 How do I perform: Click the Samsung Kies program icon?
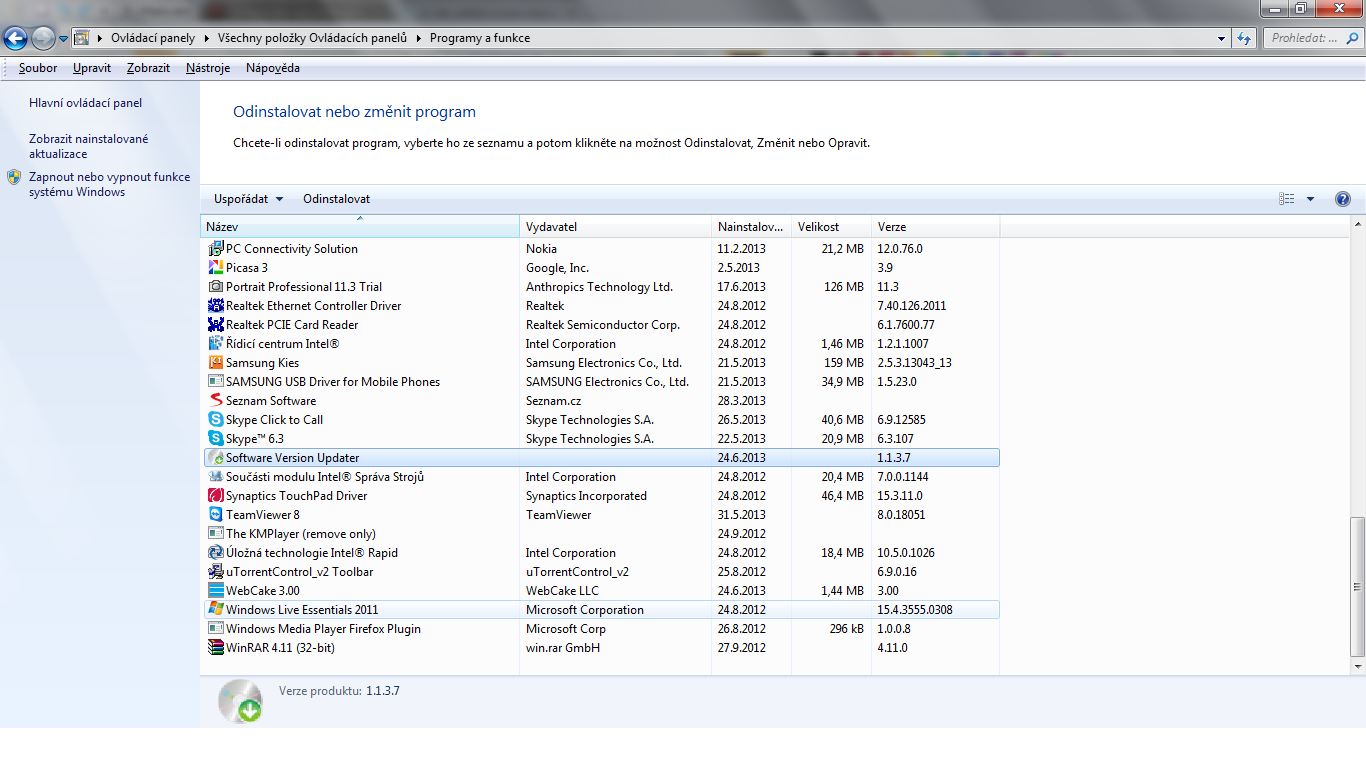tap(215, 363)
